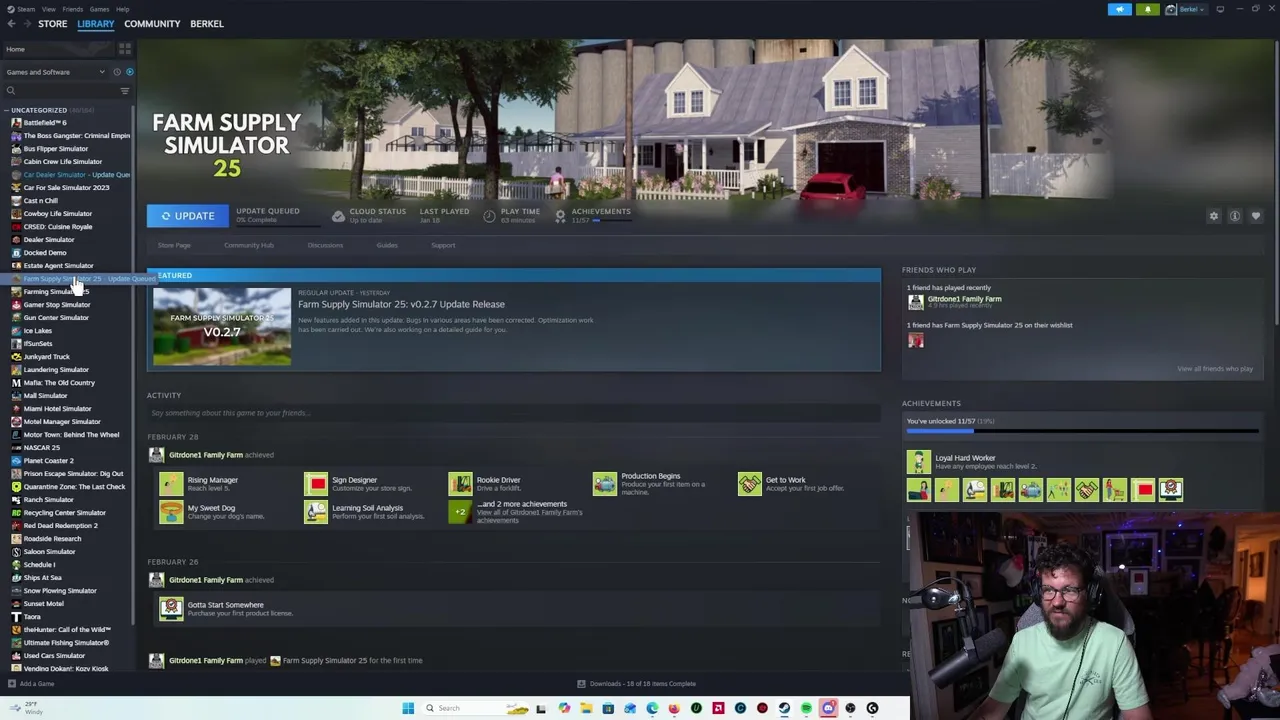Show game info icon

(x=1235, y=216)
